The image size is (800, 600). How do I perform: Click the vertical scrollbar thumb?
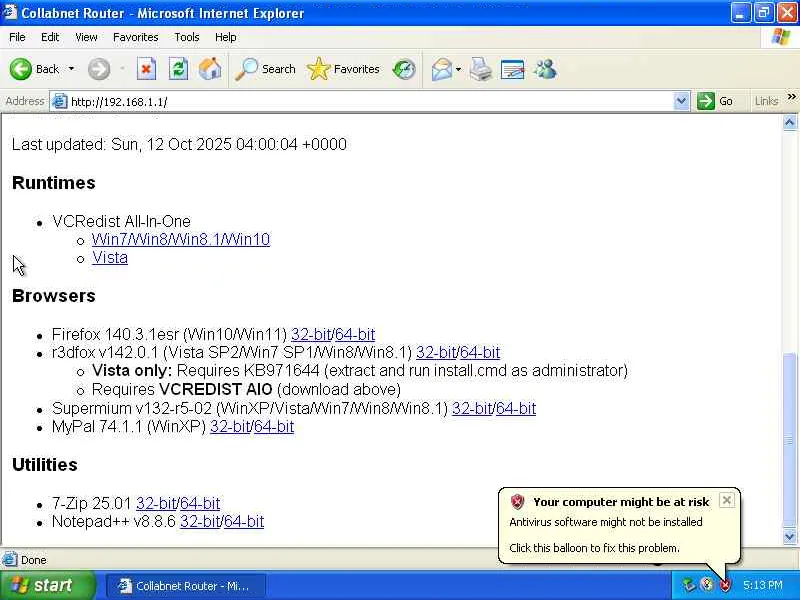[x=790, y=440]
